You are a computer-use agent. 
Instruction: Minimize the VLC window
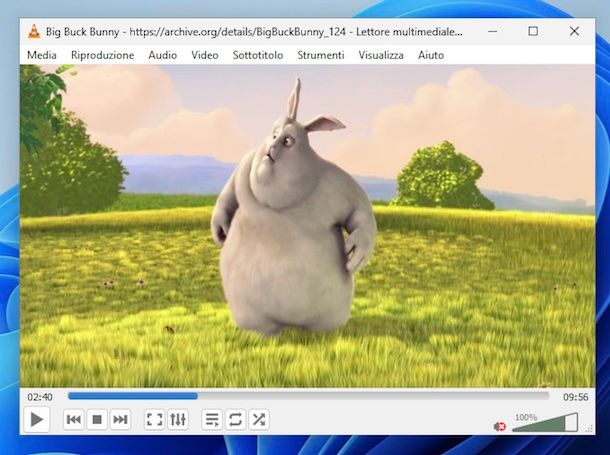(493, 31)
